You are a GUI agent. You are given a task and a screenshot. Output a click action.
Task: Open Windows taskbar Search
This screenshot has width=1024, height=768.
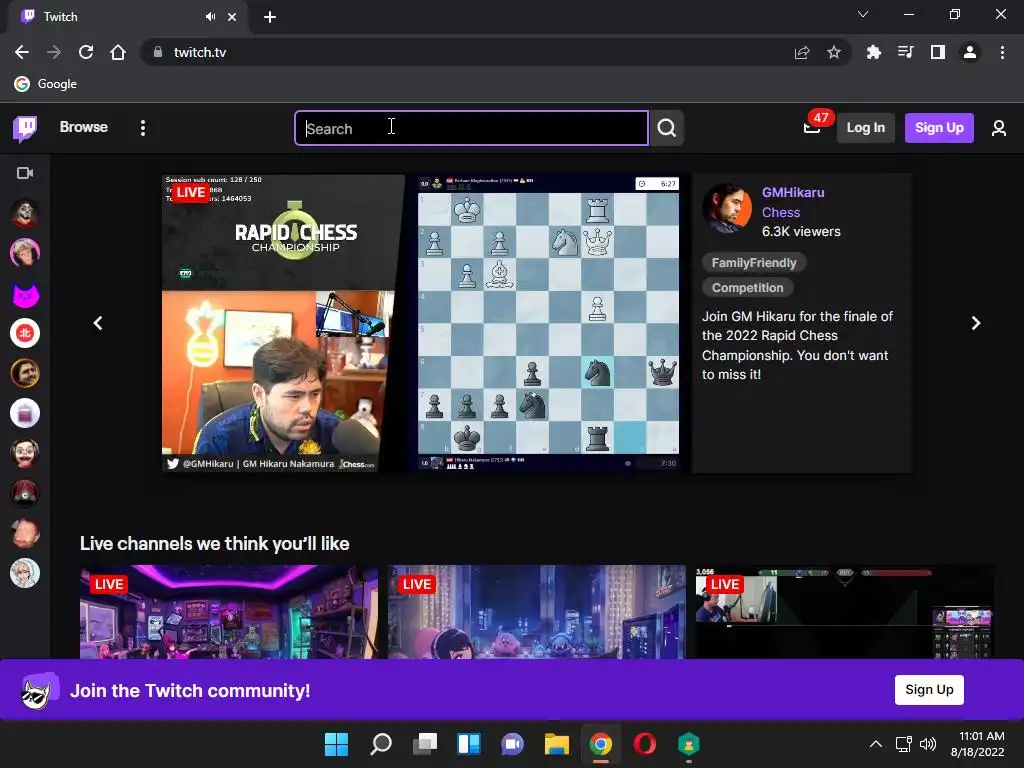pos(381,744)
